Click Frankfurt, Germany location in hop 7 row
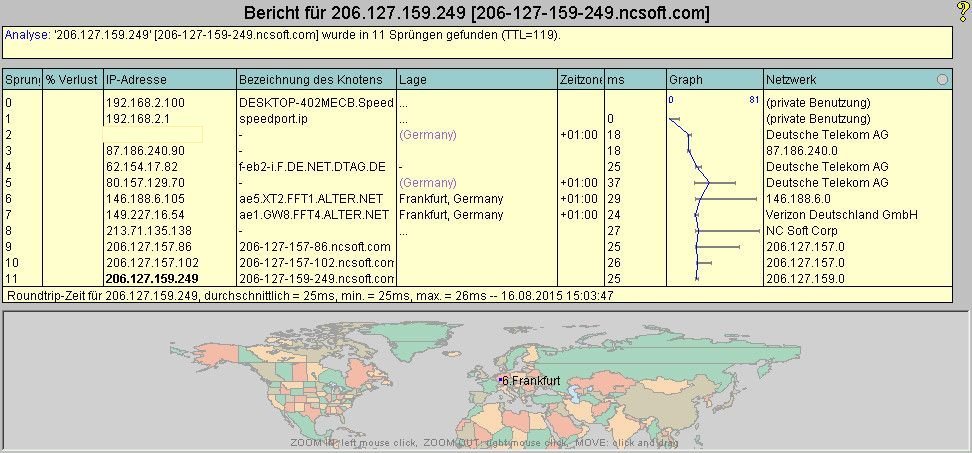The height and width of the screenshot is (453, 972). pyautogui.click(x=451, y=215)
